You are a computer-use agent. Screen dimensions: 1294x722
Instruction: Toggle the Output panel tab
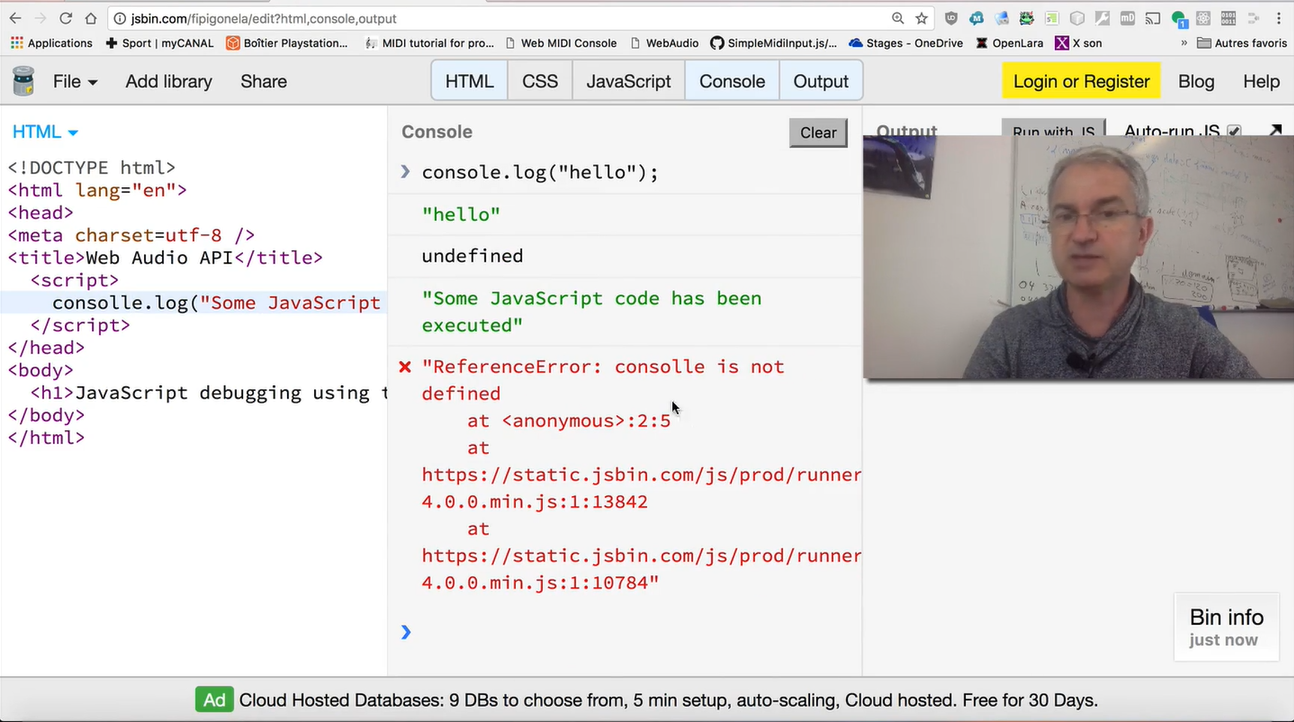(x=821, y=81)
